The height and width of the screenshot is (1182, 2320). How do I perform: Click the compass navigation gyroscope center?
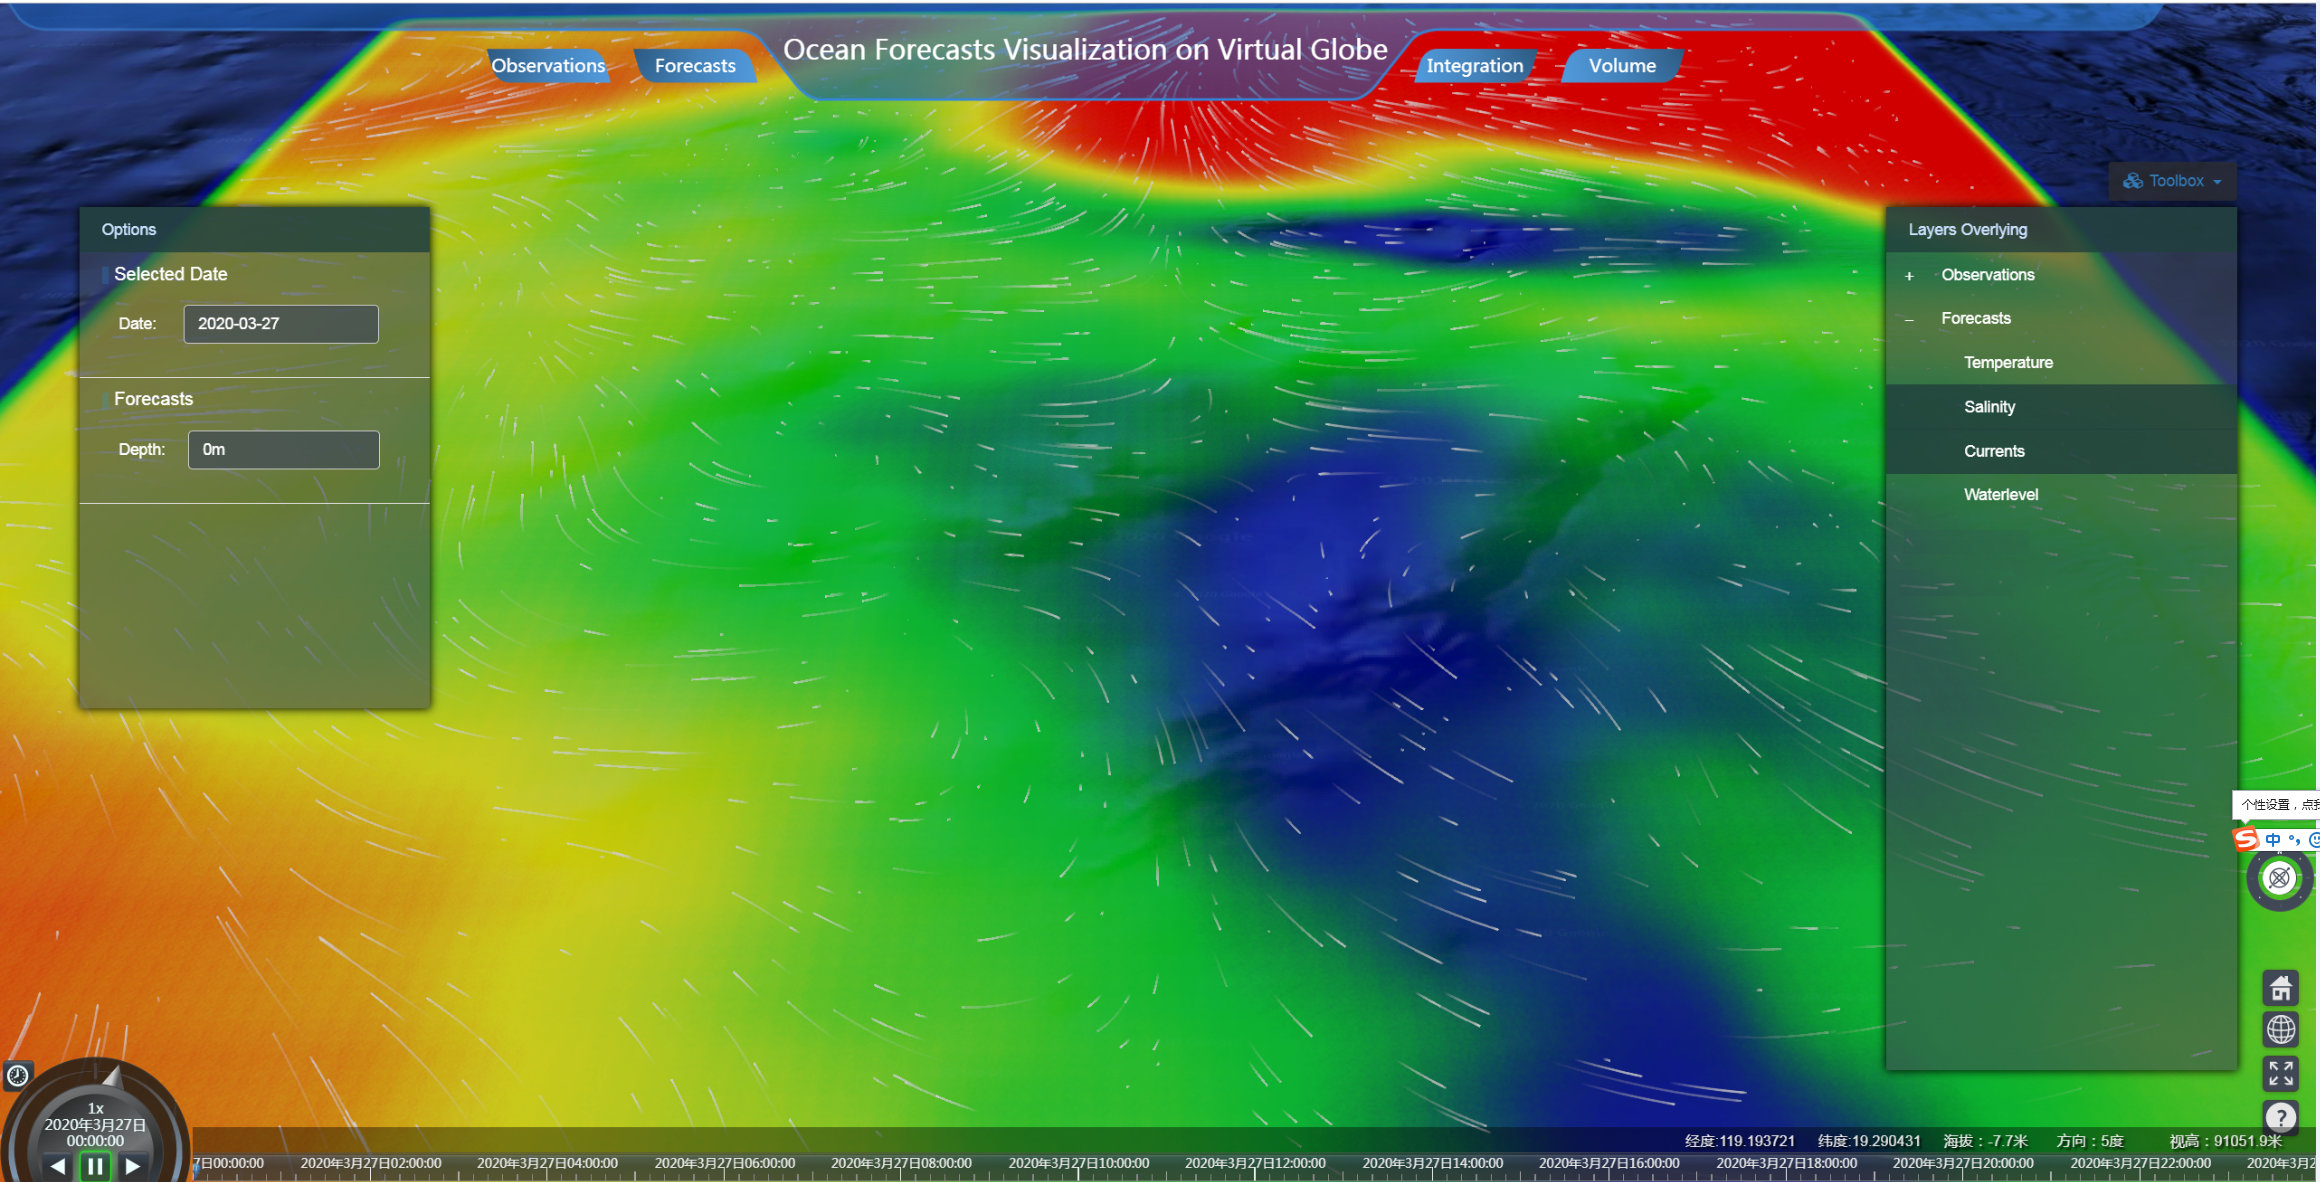pos(2279,878)
